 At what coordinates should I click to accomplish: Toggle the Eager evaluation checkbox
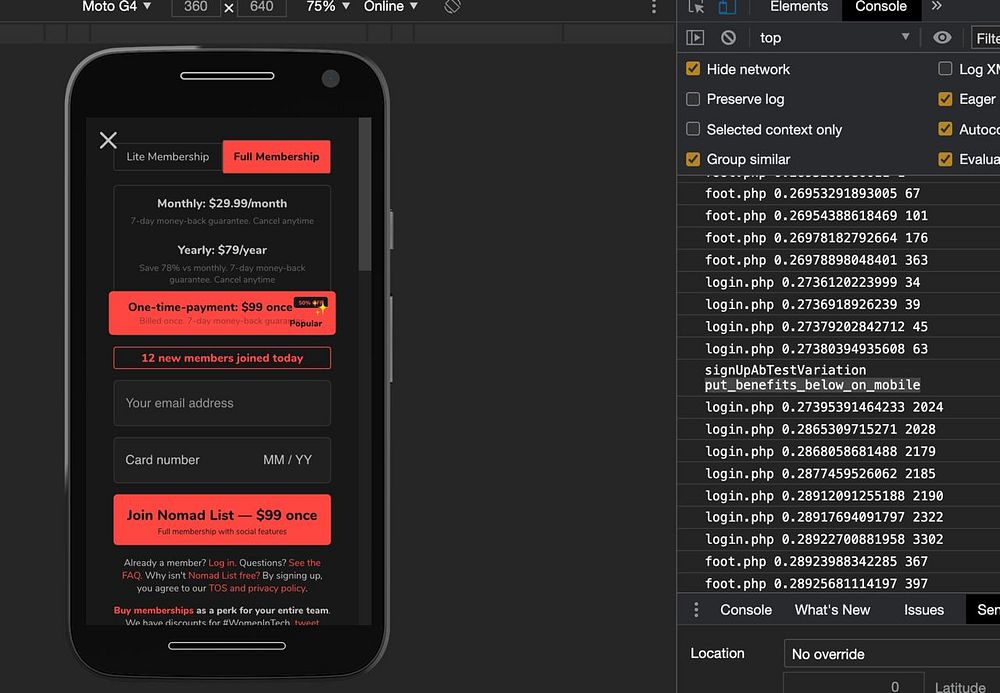click(945, 99)
